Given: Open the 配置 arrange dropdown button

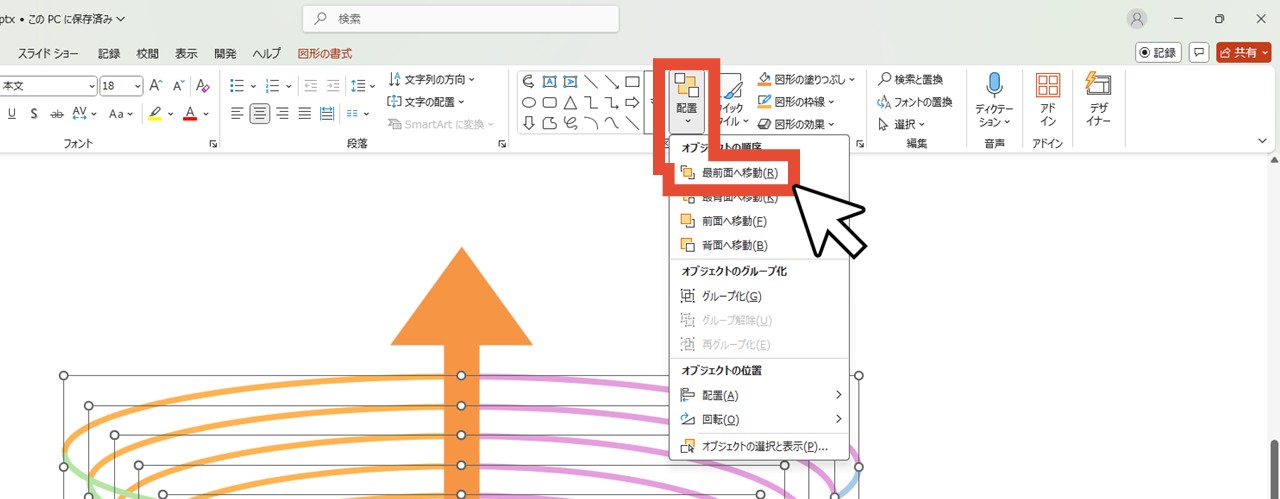Looking at the screenshot, I should (x=687, y=100).
